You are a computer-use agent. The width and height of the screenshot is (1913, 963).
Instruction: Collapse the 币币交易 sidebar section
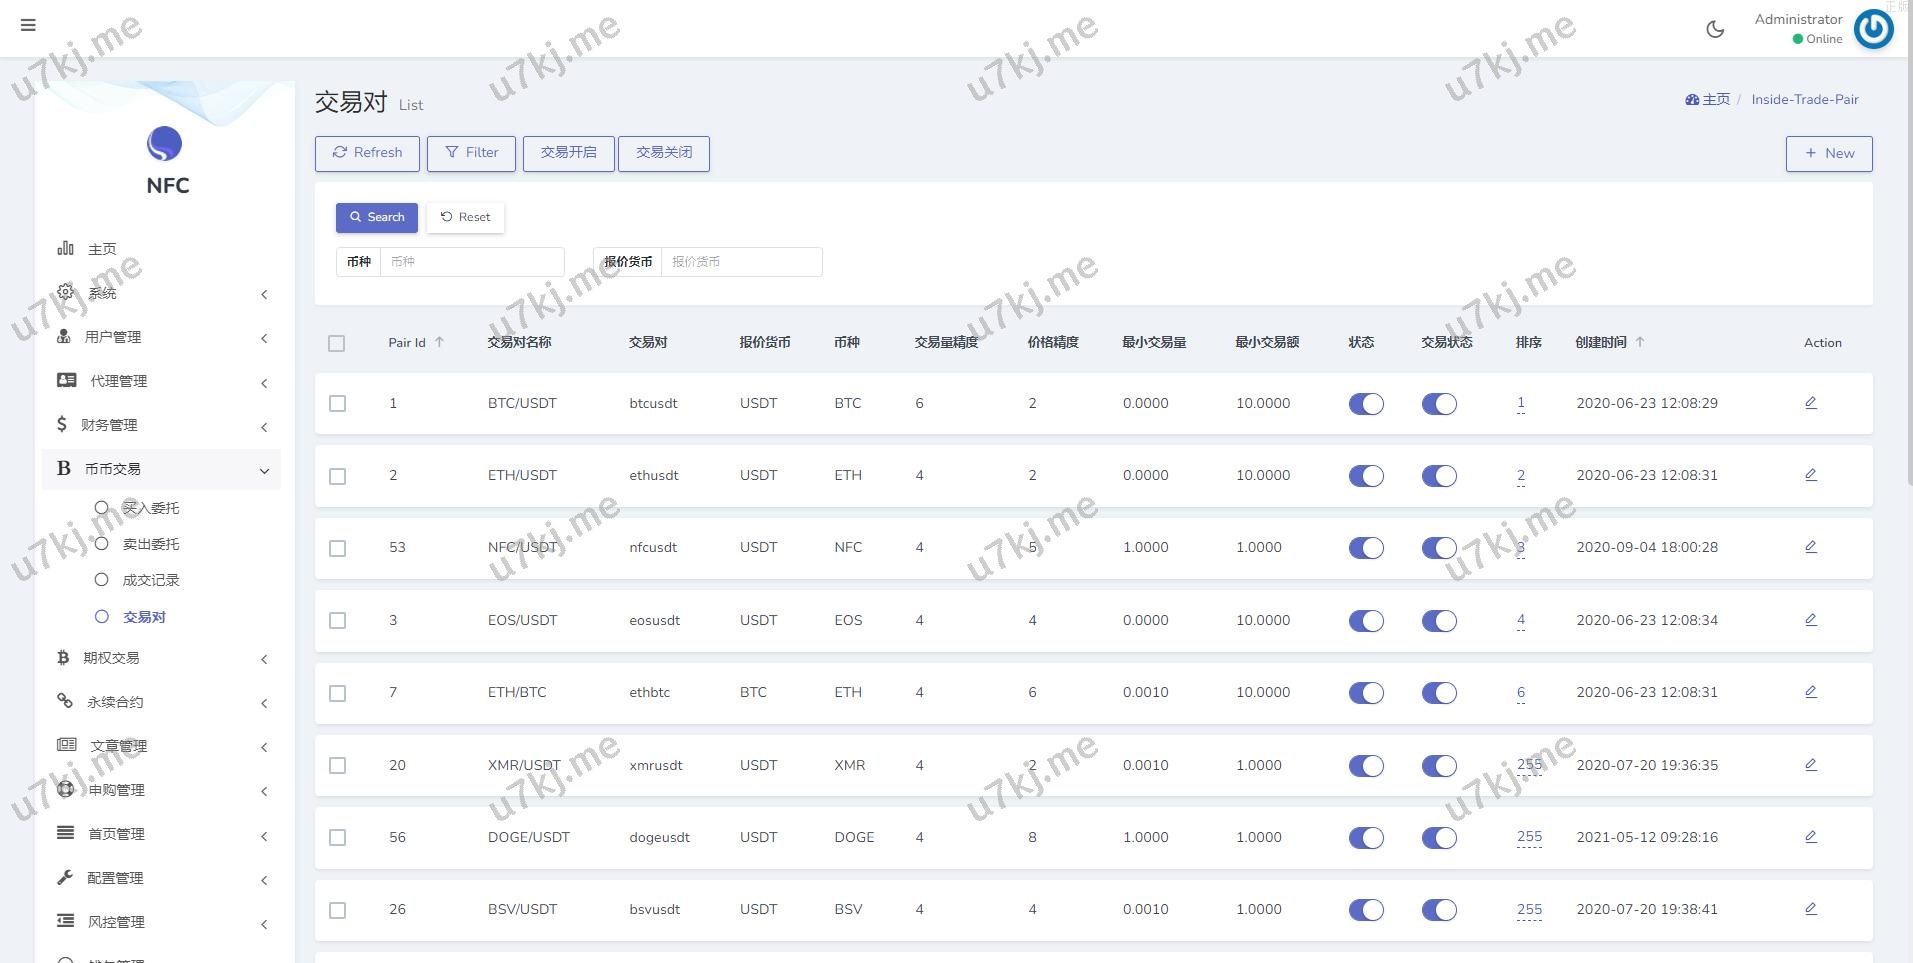(160, 469)
